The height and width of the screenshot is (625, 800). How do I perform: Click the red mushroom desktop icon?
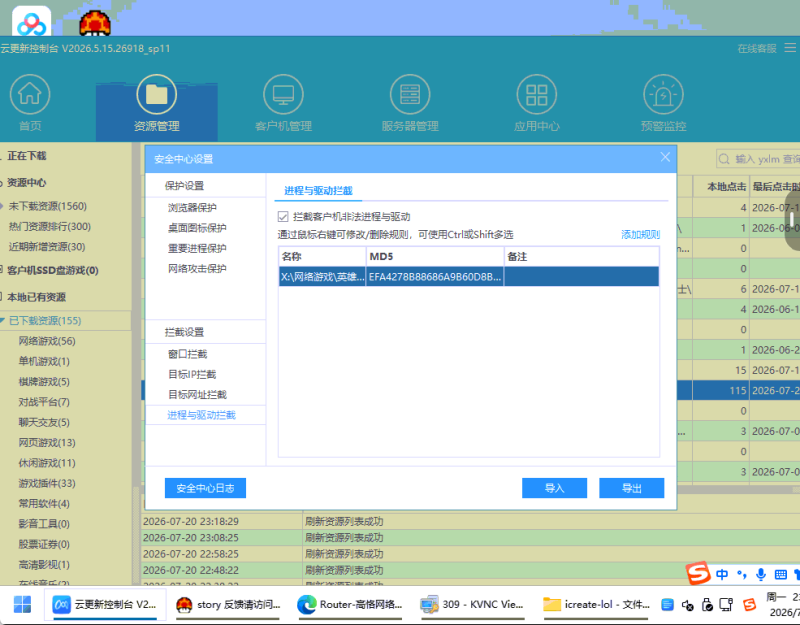pyautogui.click(x=95, y=23)
